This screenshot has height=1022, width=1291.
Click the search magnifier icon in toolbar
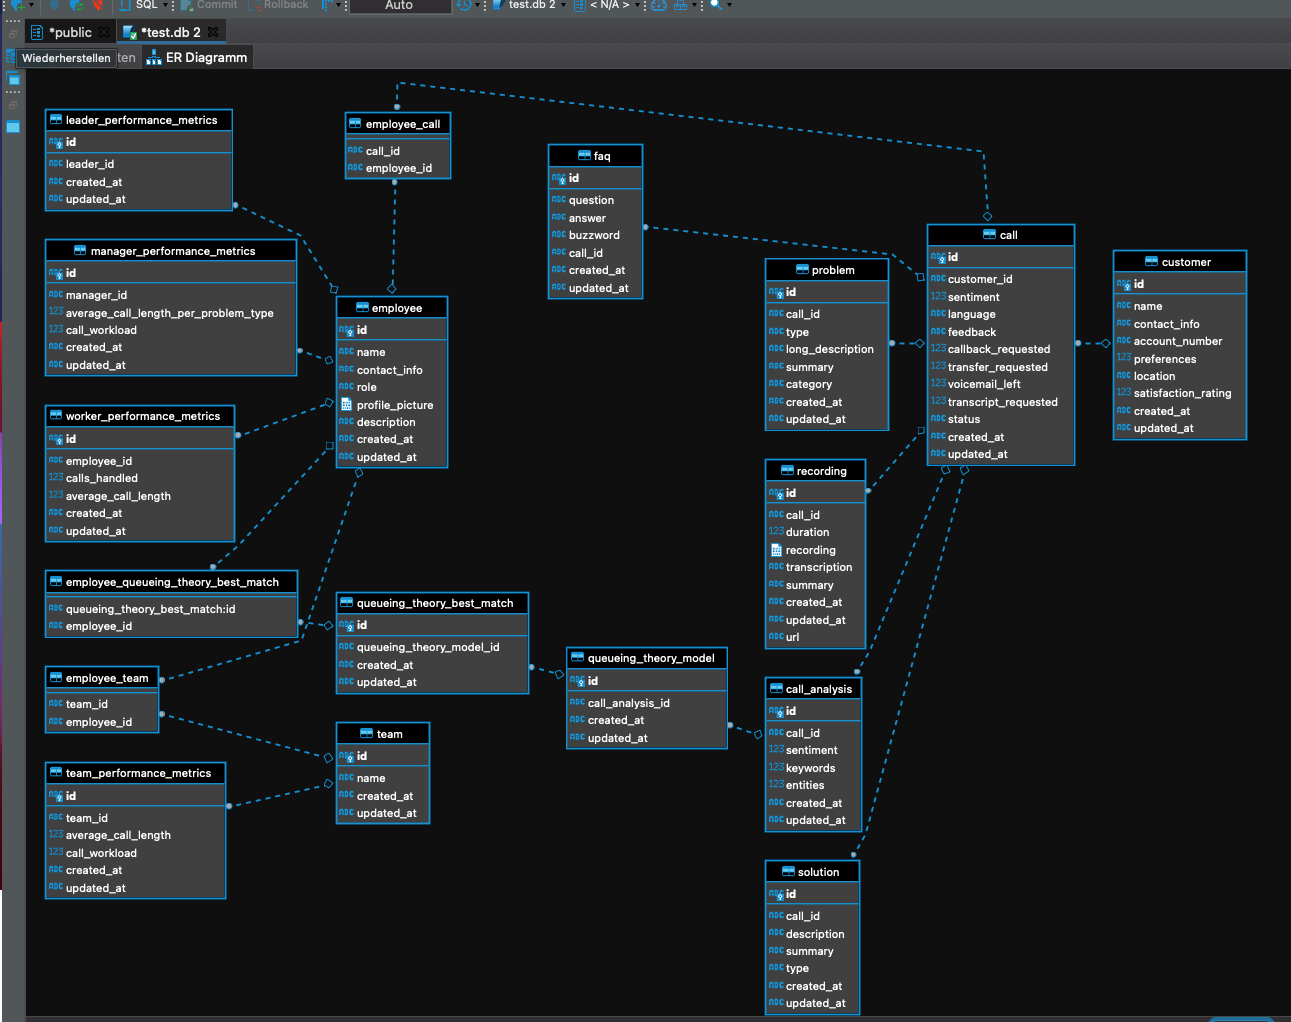click(716, 5)
